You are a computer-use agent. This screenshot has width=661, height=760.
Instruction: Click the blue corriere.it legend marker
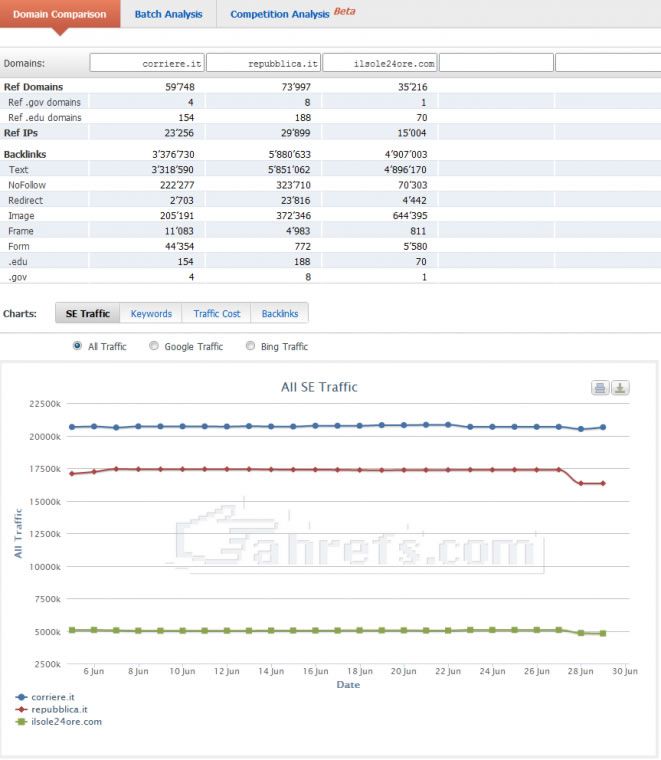(x=22, y=697)
